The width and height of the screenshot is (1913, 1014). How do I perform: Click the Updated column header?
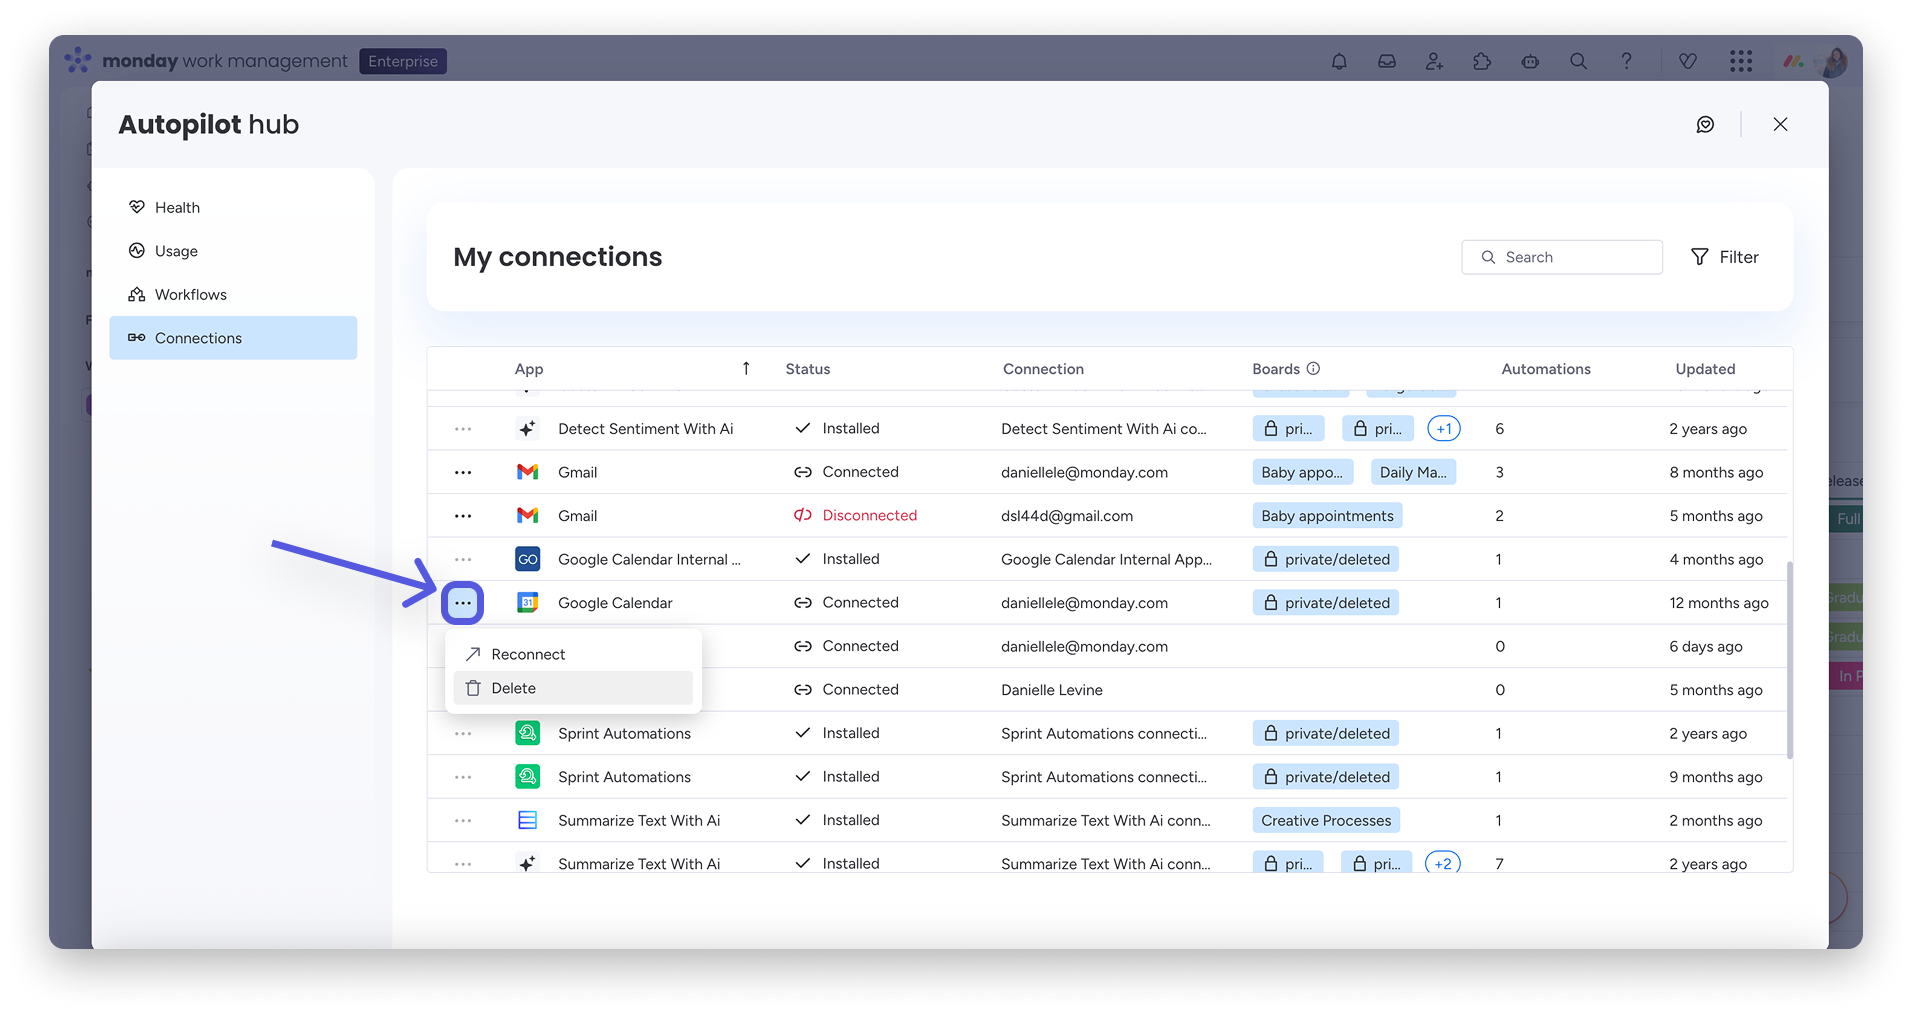[1705, 369]
